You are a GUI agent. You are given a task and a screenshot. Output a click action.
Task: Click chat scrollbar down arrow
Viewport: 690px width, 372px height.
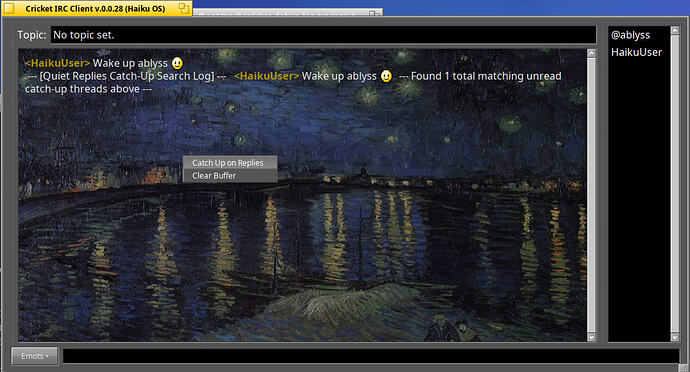(591, 337)
